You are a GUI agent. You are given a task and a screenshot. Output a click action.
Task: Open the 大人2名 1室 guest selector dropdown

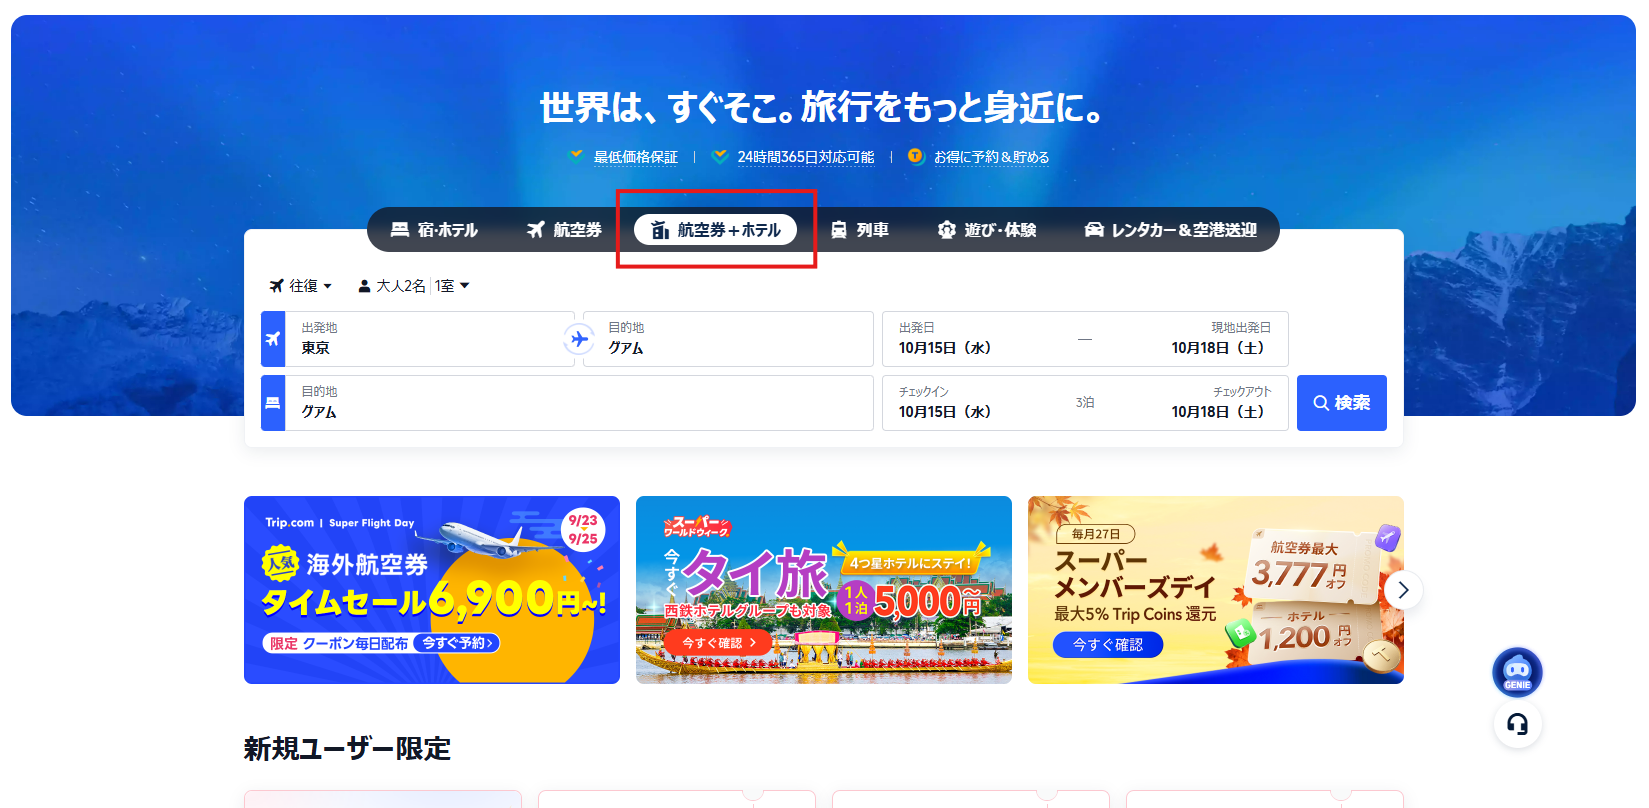click(x=414, y=286)
